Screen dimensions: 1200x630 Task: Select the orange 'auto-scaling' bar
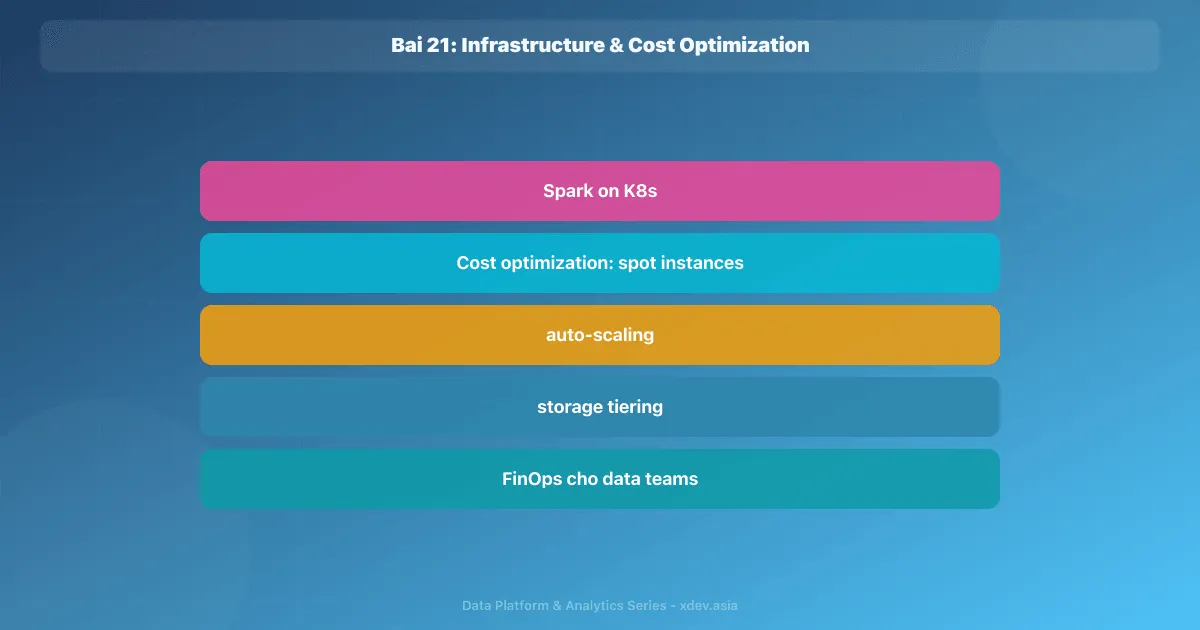click(x=600, y=335)
